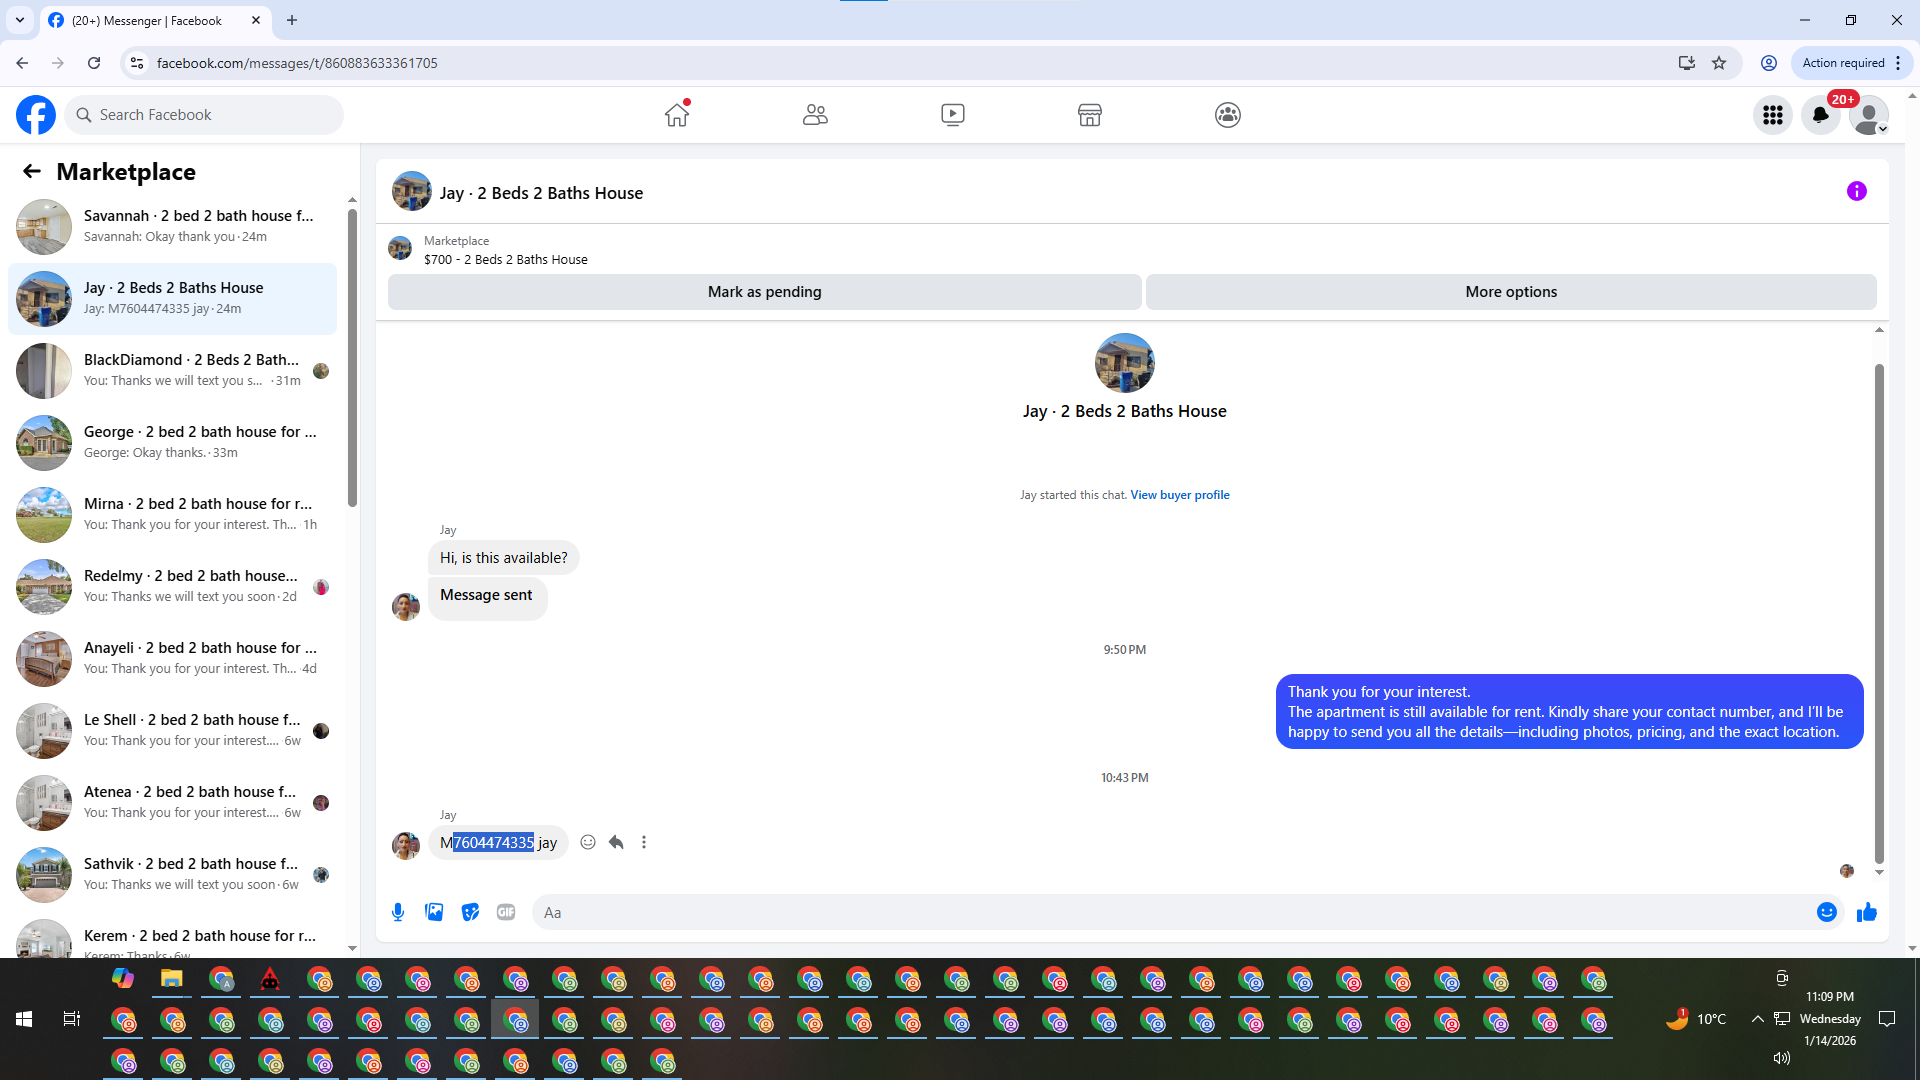Reply to Jay's message with arrow icon
Image resolution: width=1920 pixels, height=1080 pixels.
[x=616, y=842]
